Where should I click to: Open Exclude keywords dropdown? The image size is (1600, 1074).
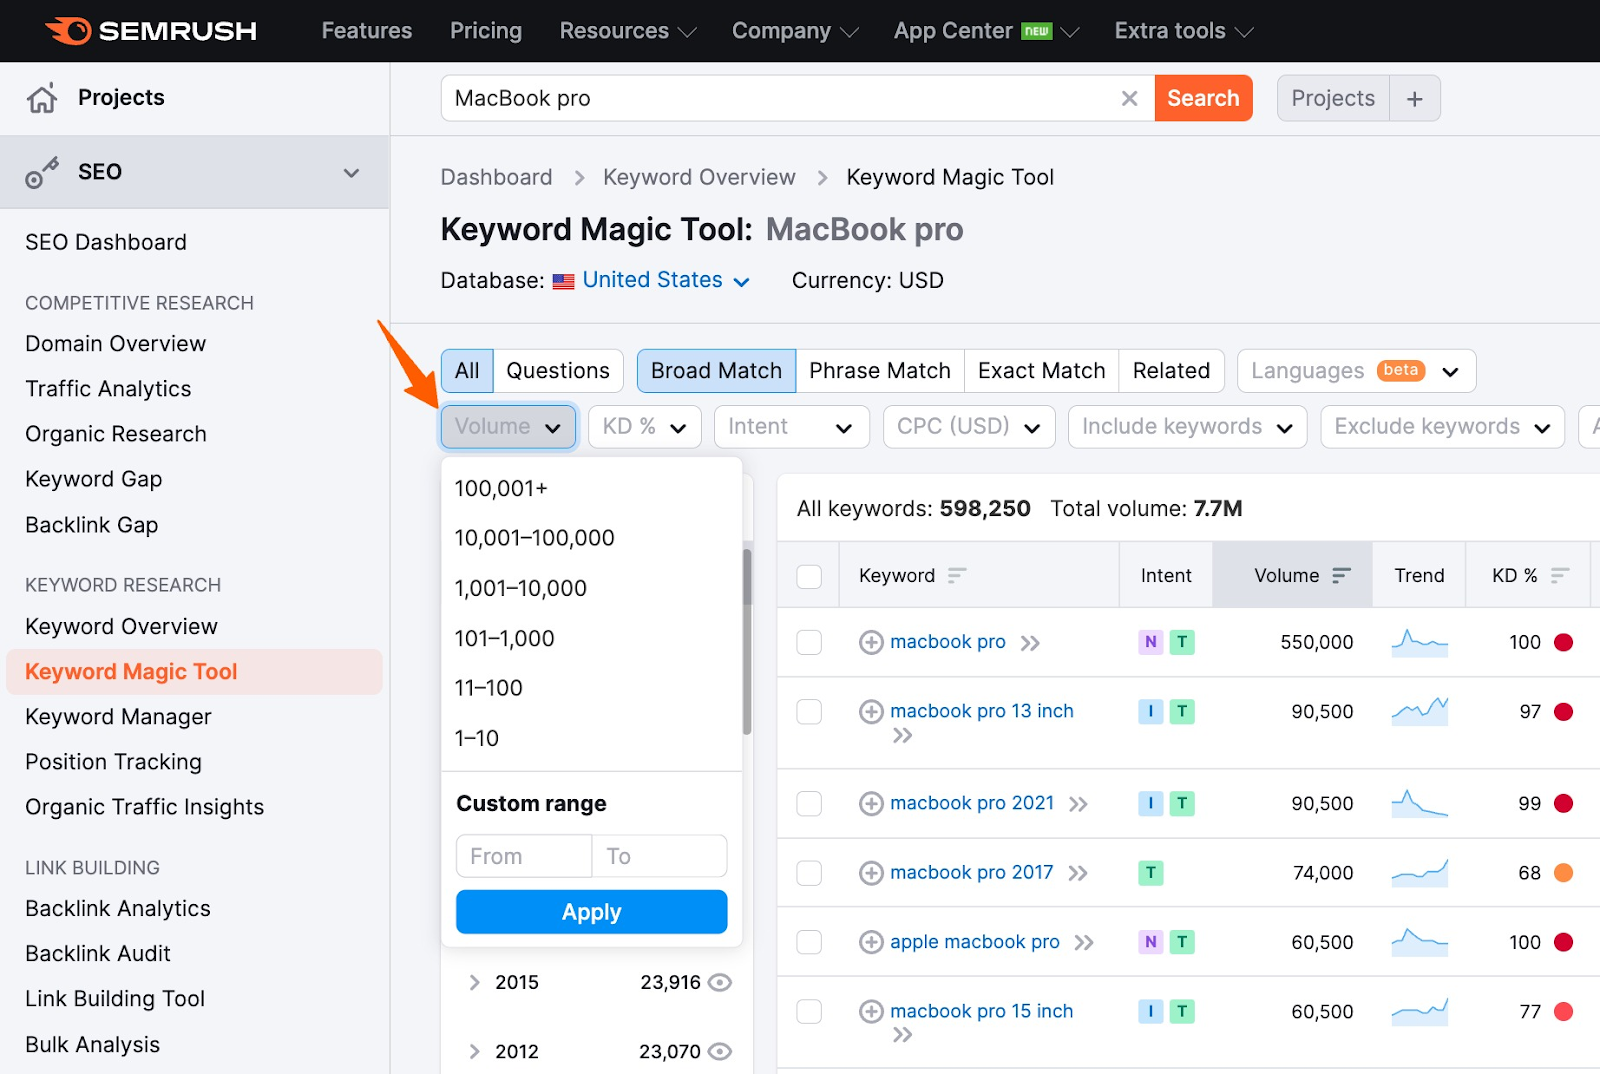point(1442,427)
